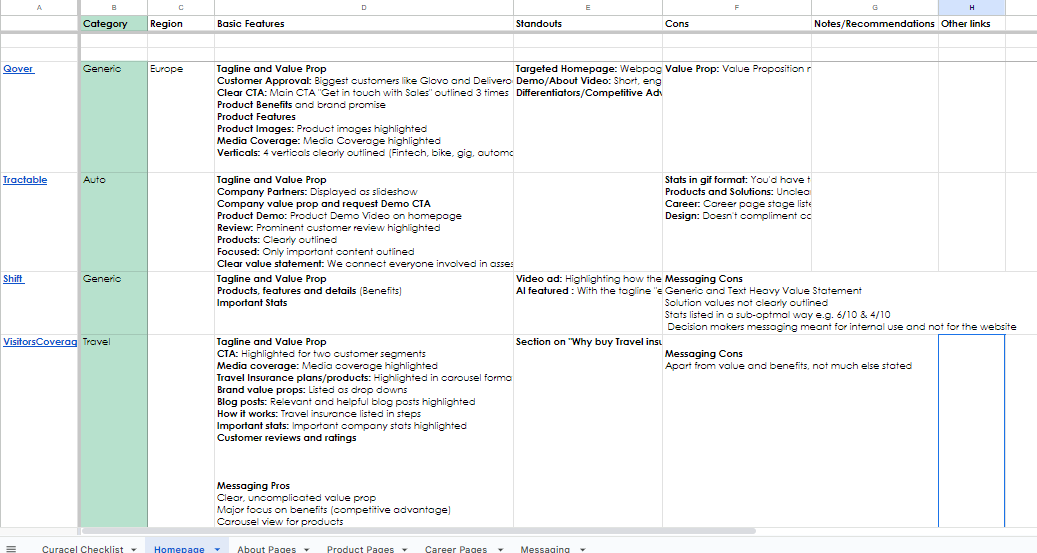Screen dimensions: 1037x553
Task: Open the Qover hyperlink
Action: click(x=18, y=69)
